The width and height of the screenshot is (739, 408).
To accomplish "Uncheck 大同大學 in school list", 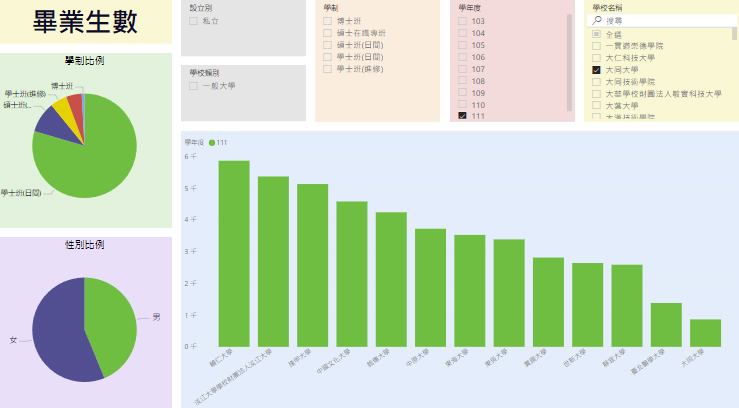I will tap(596, 70).
